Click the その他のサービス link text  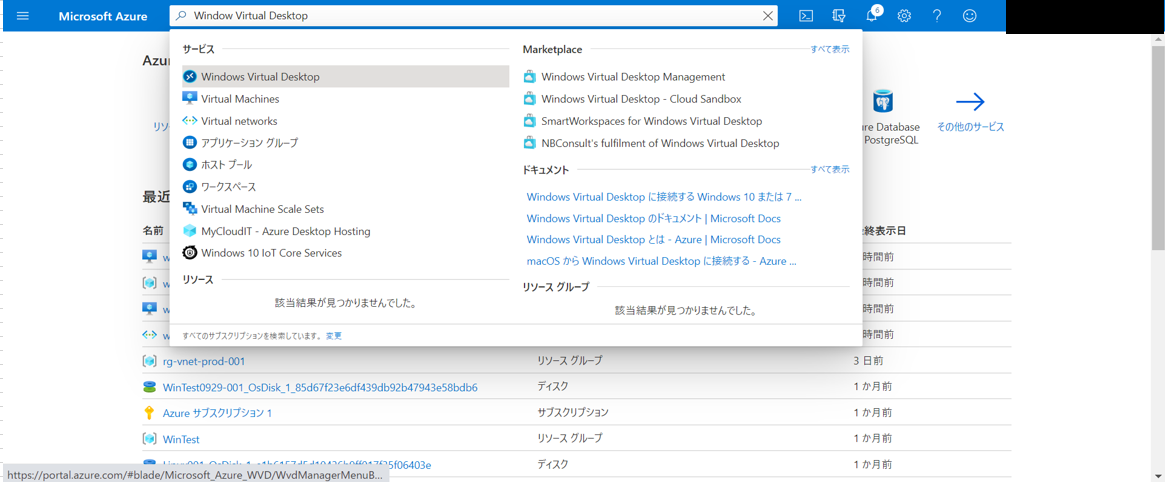tap(970, 127)
